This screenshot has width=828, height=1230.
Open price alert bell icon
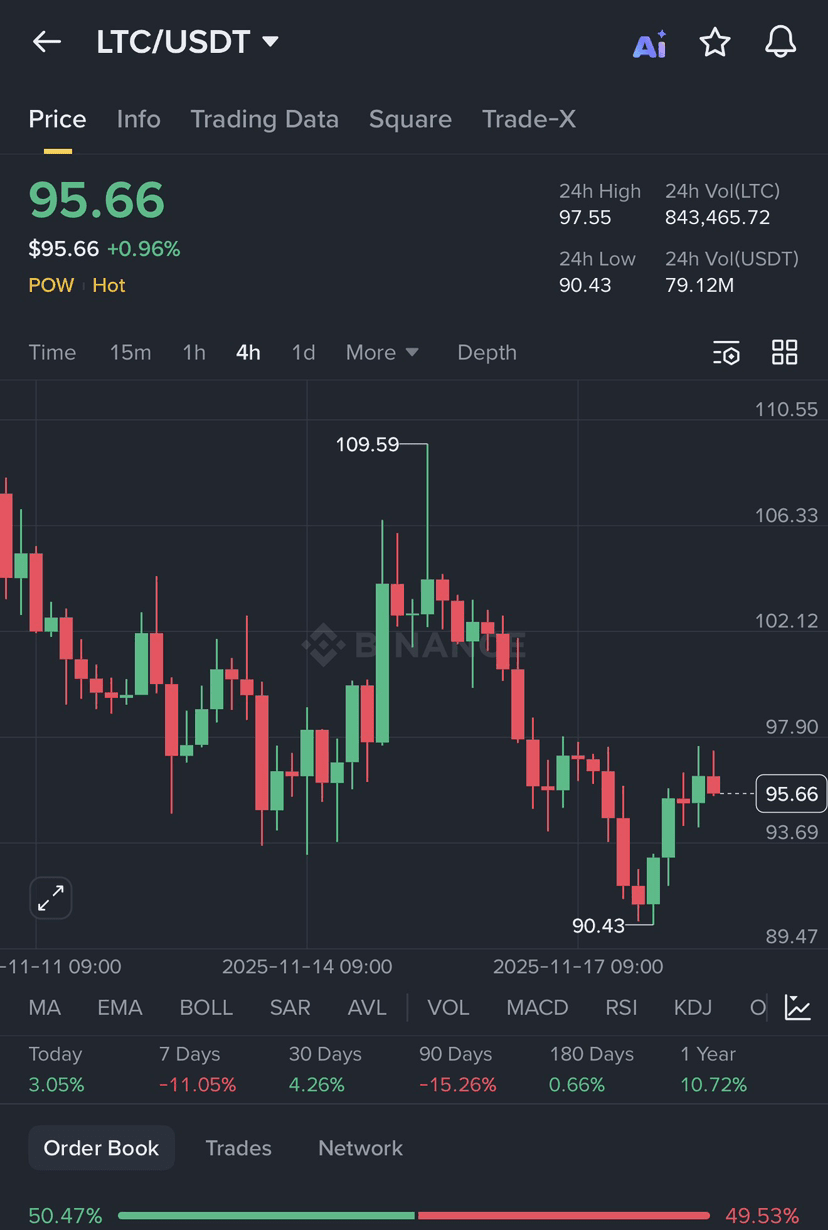click(781, 42)
